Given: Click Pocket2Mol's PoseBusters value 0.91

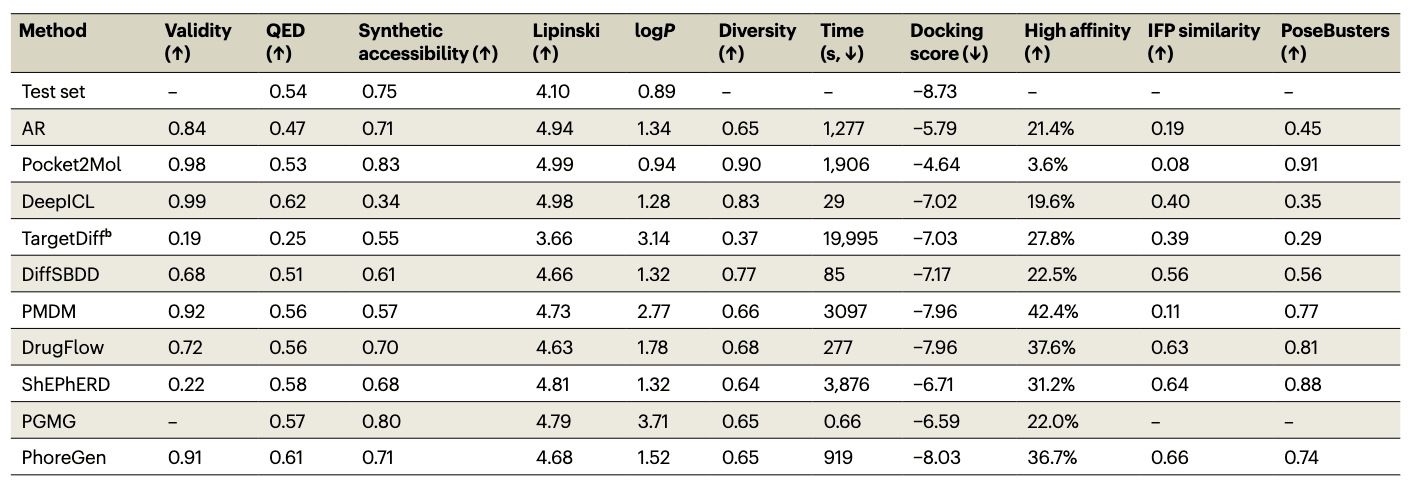Looking at the screenshot, I should [x=1298, y=165].
